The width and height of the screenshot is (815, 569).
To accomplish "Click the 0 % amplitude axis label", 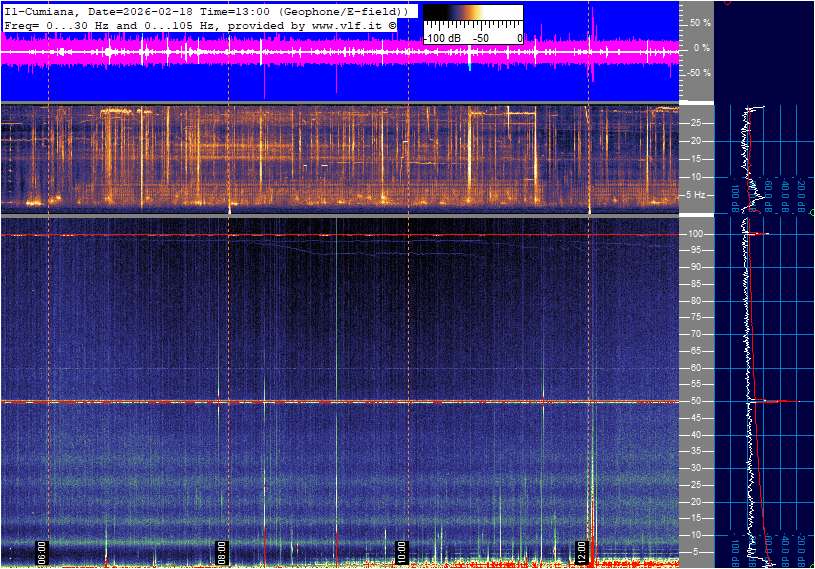I will point(703,47).
